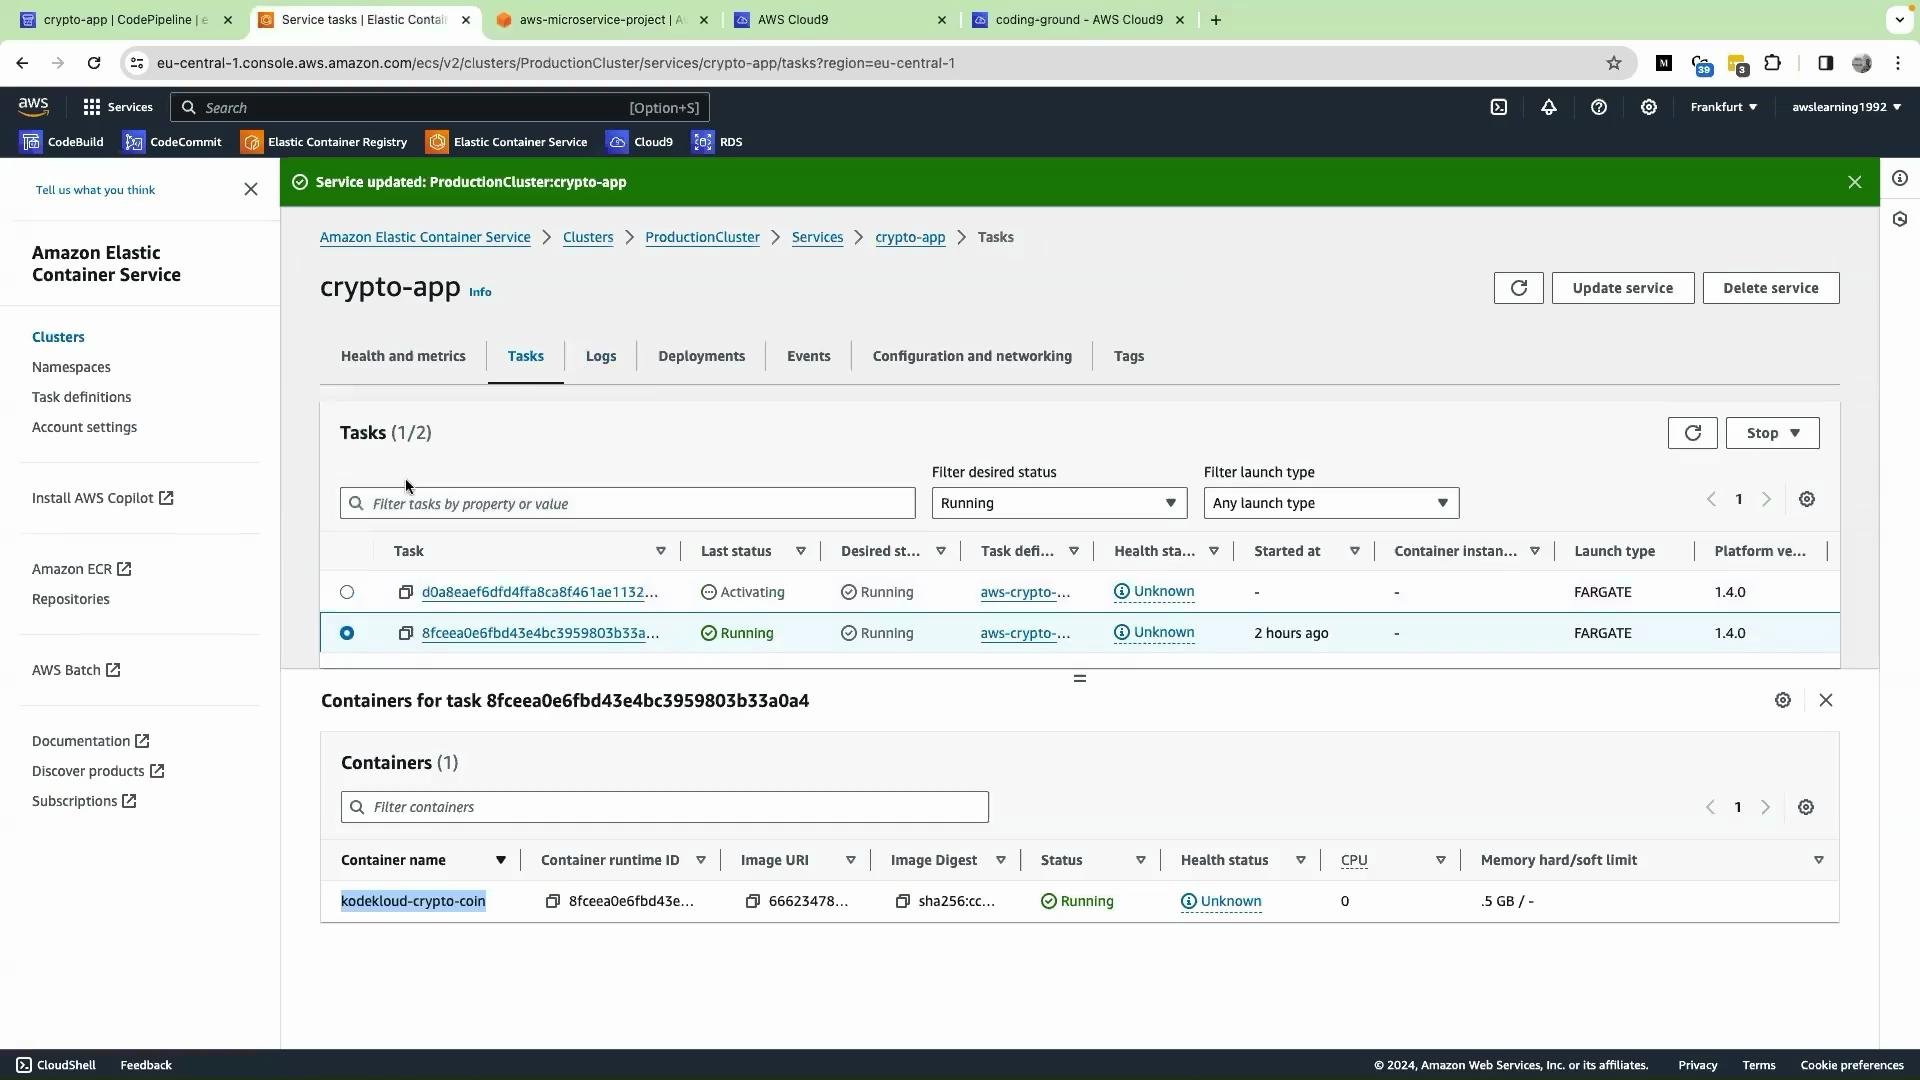Open notifications bell in AWS header
The image size is (1920, 1080).
click(x=1548, y=107)
